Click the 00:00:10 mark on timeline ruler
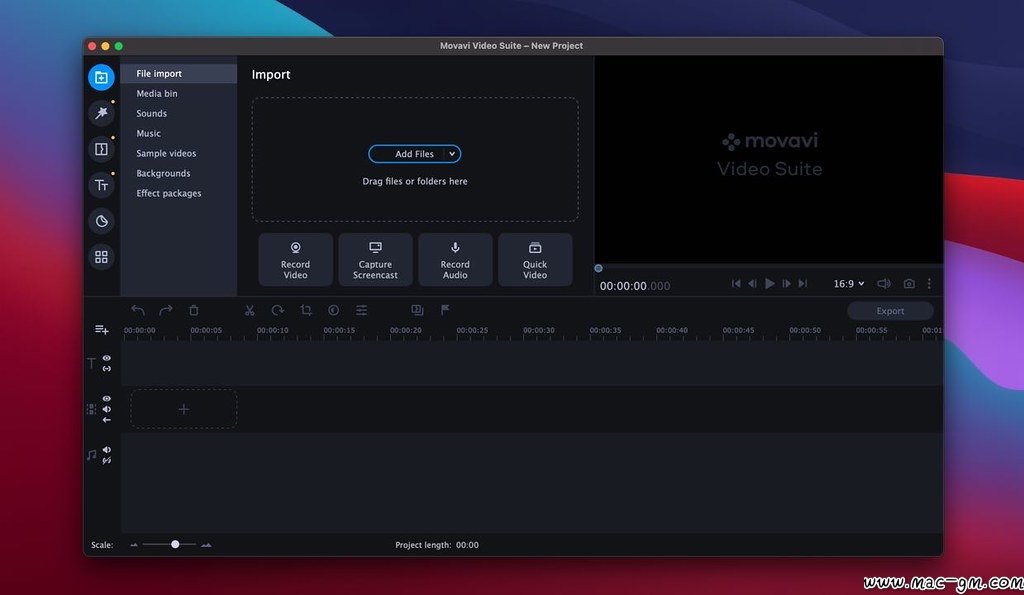 pos(272,330)
